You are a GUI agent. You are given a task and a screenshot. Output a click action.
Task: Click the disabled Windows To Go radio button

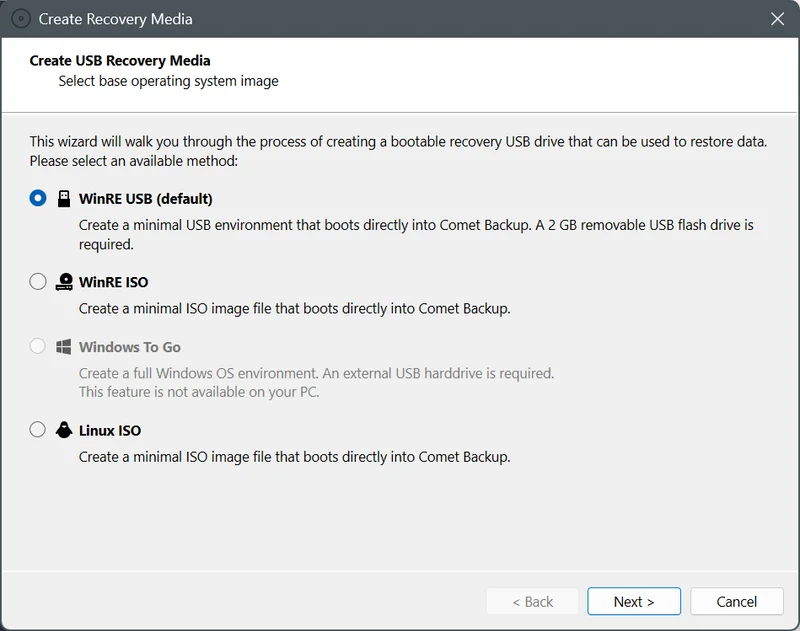[x=38, y=346]
